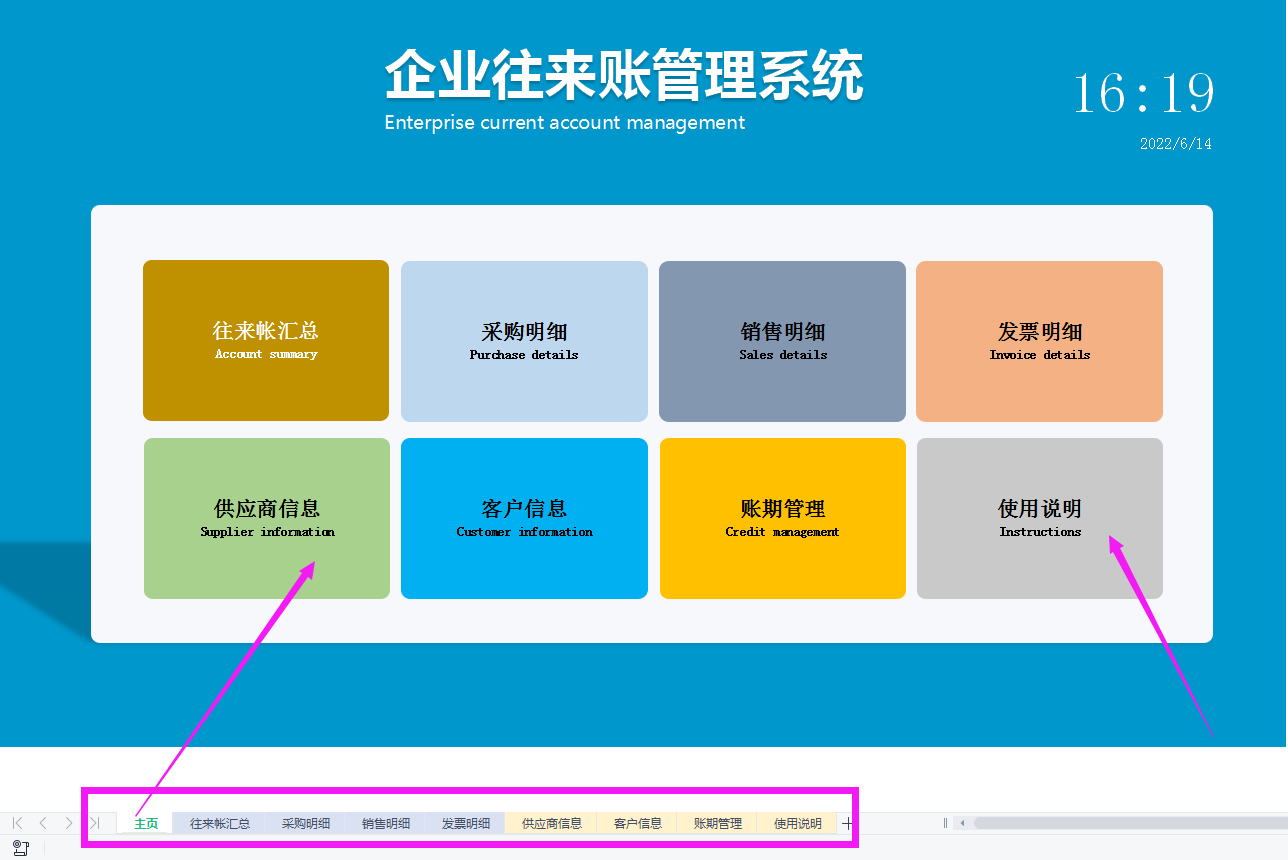Viewport: 1288px width, 860px height.
Task: Switch to the 客户信息 sheet tab
Action: coord(637,823)
